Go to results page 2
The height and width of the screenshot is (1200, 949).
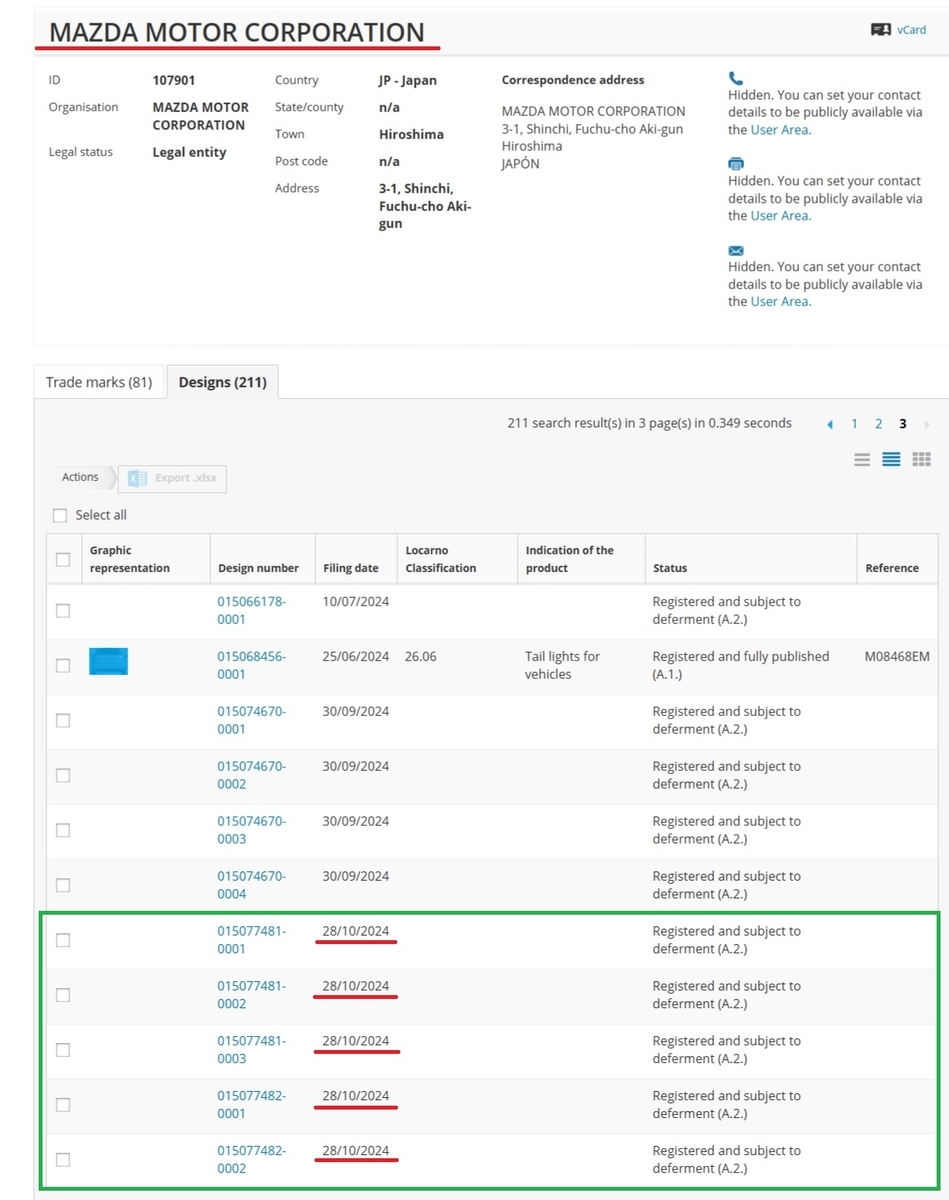[878, 424]
